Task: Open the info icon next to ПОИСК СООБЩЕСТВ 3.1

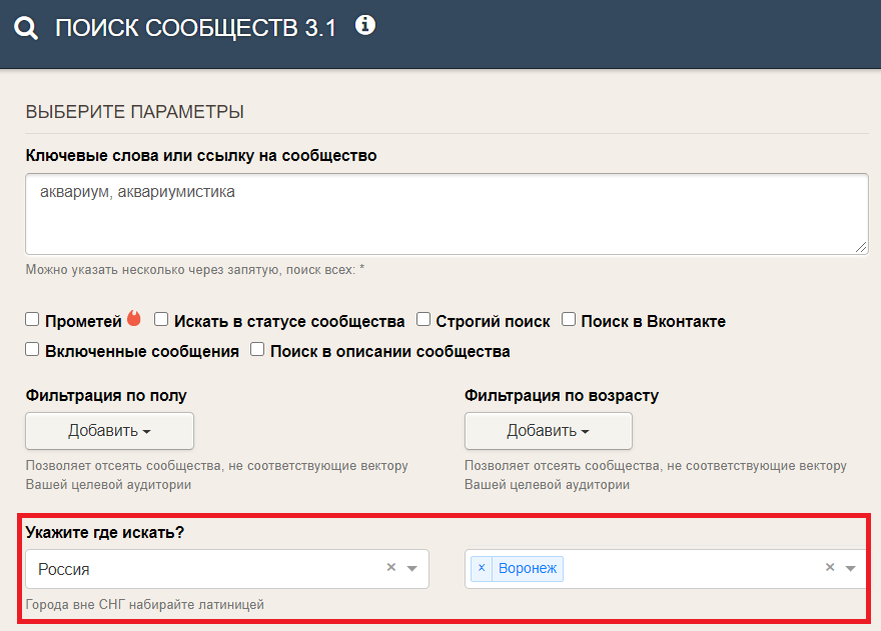Action: [x=366, y=25]
